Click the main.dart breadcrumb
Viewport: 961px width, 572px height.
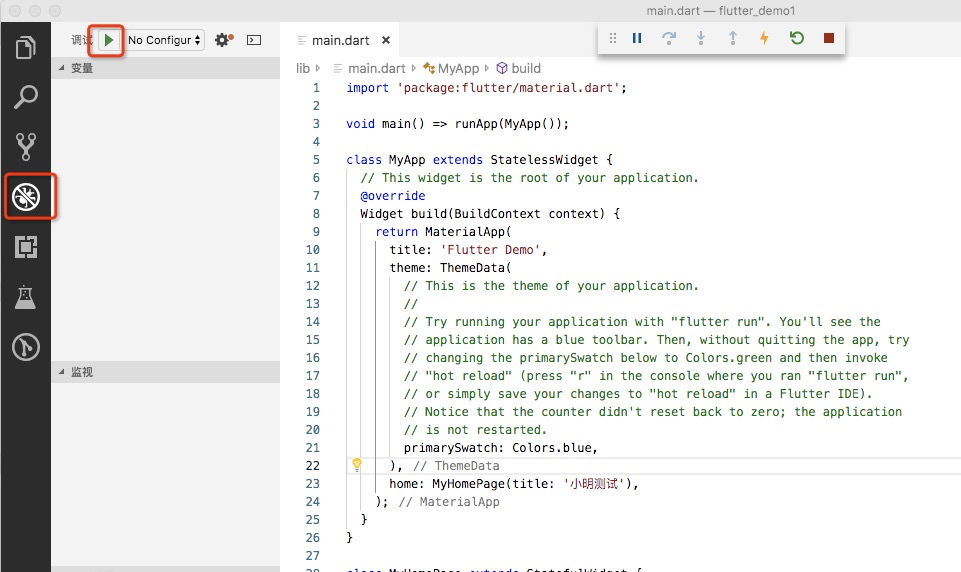(376, 68)
